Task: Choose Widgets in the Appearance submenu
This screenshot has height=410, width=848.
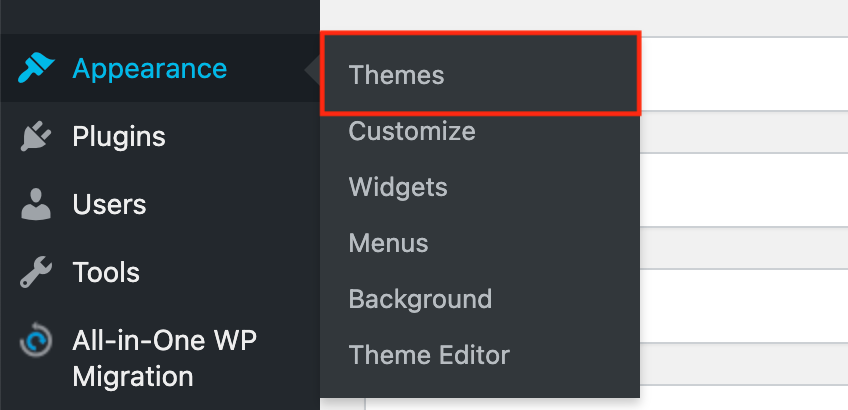Action: pos(398,187)
